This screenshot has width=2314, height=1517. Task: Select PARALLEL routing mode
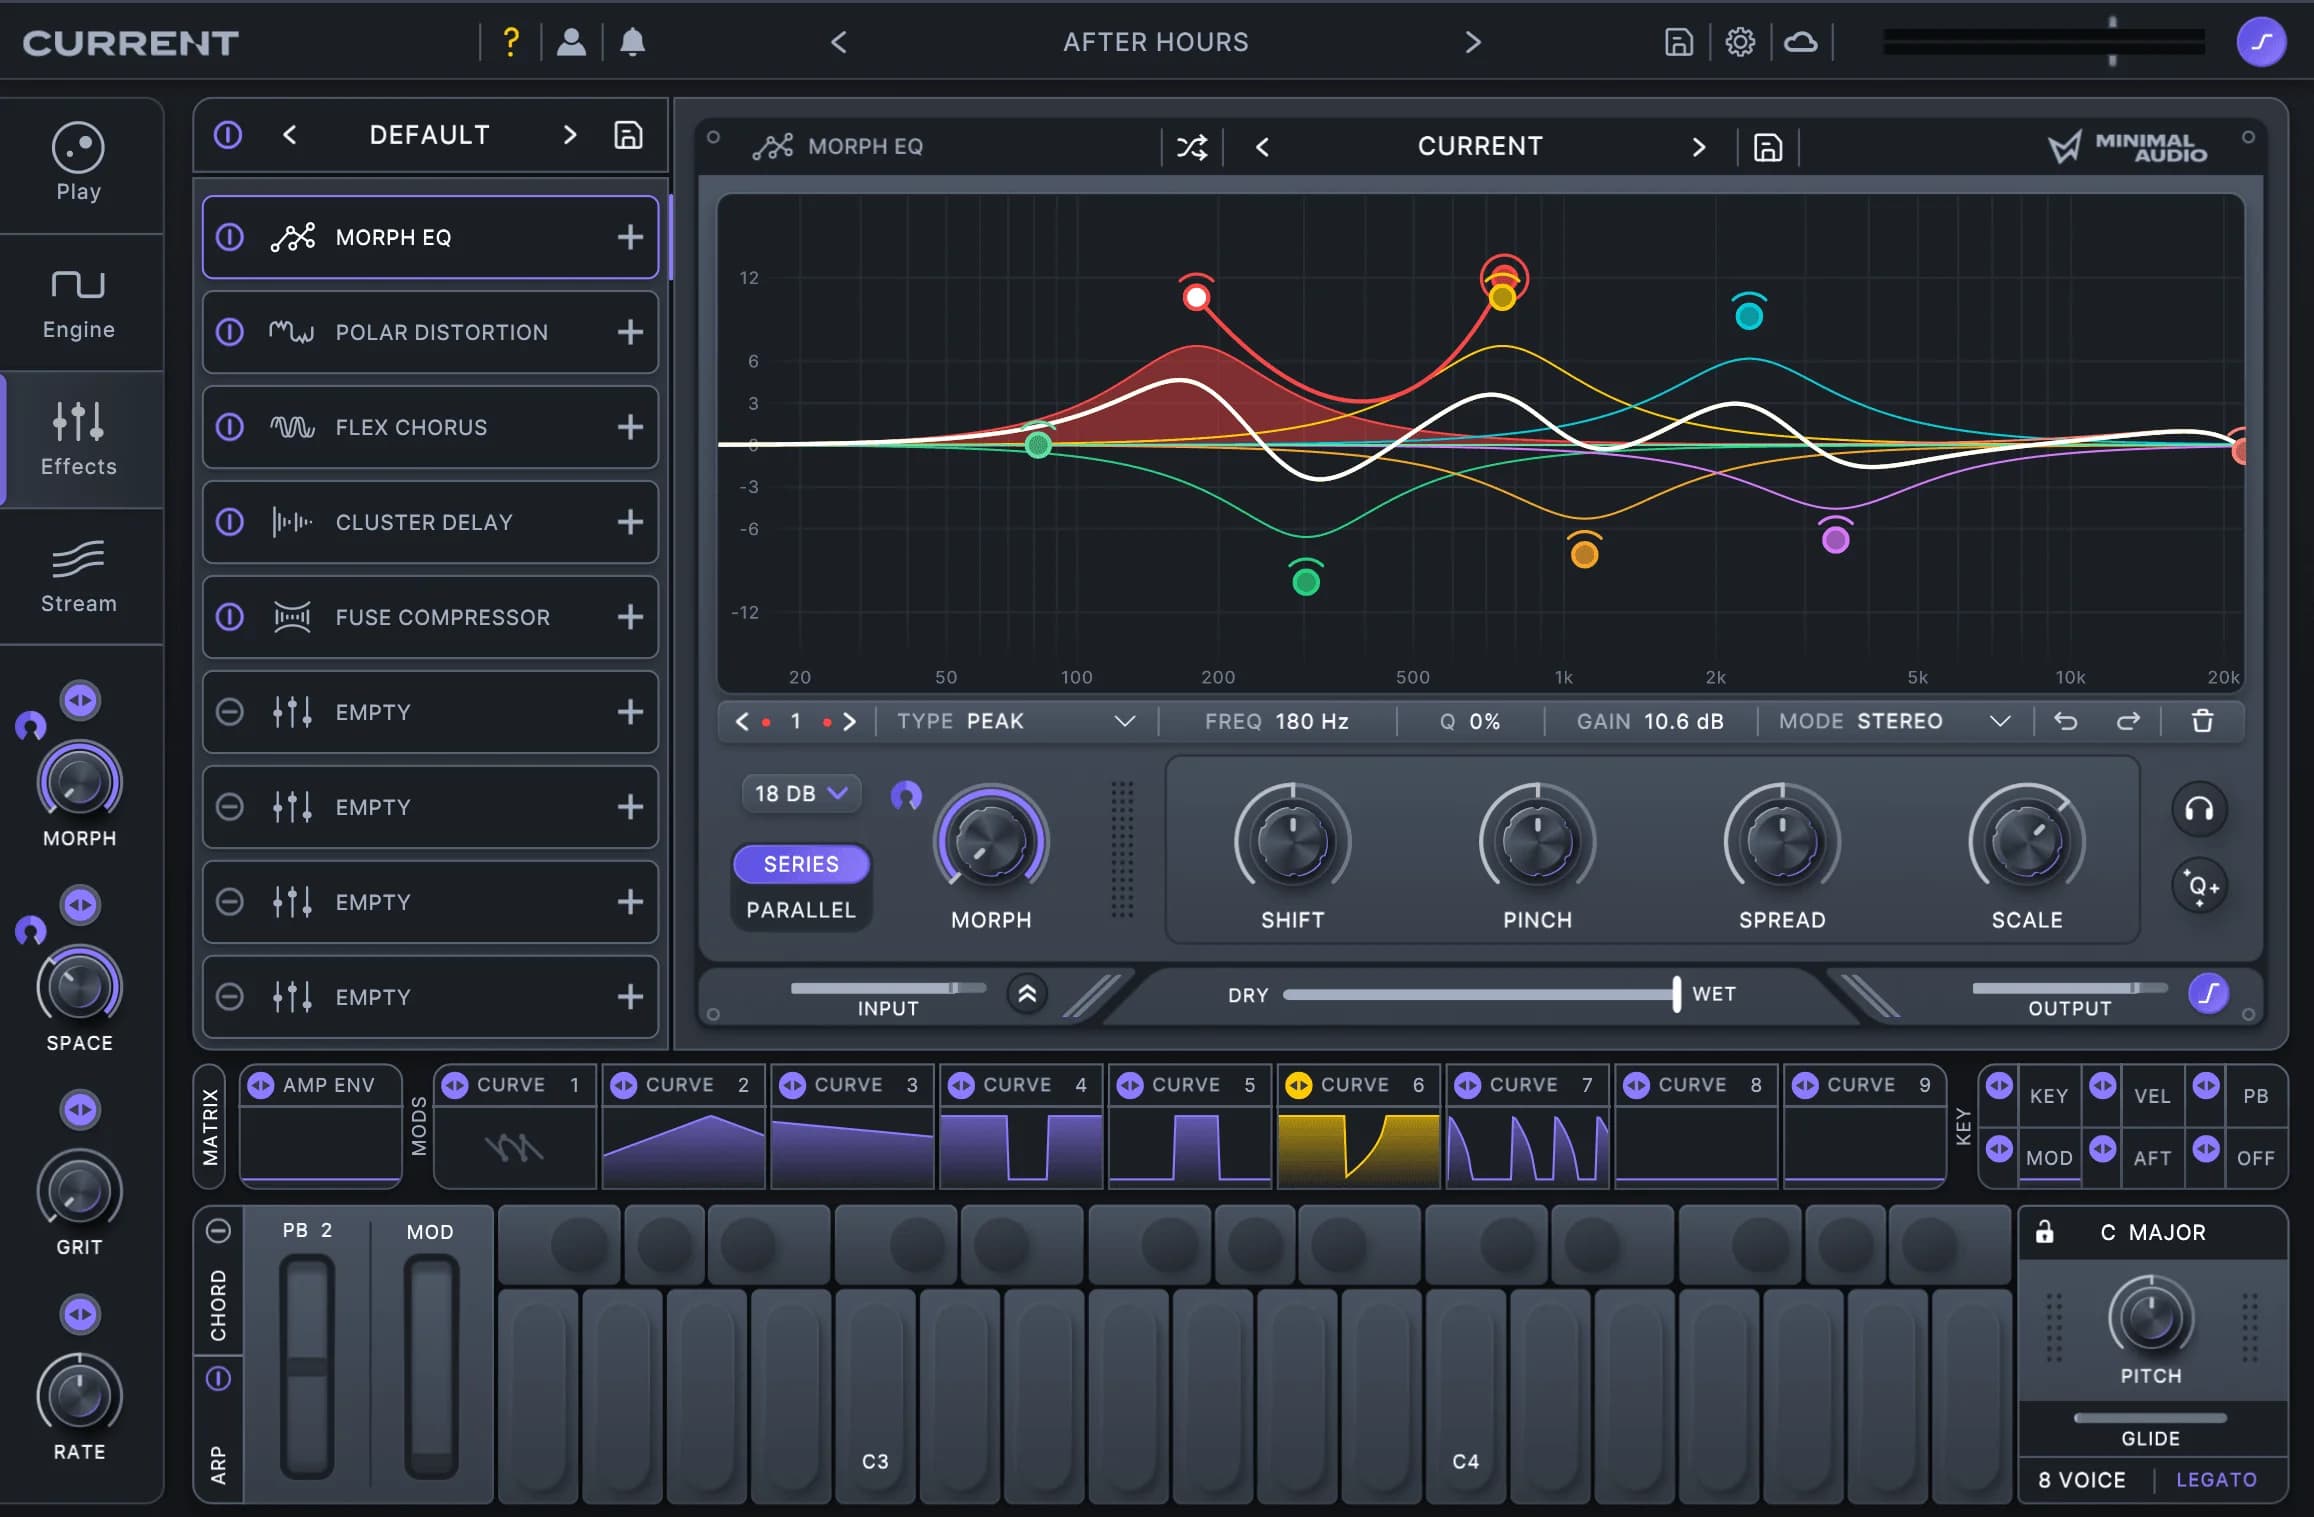(x=801, y=910)
